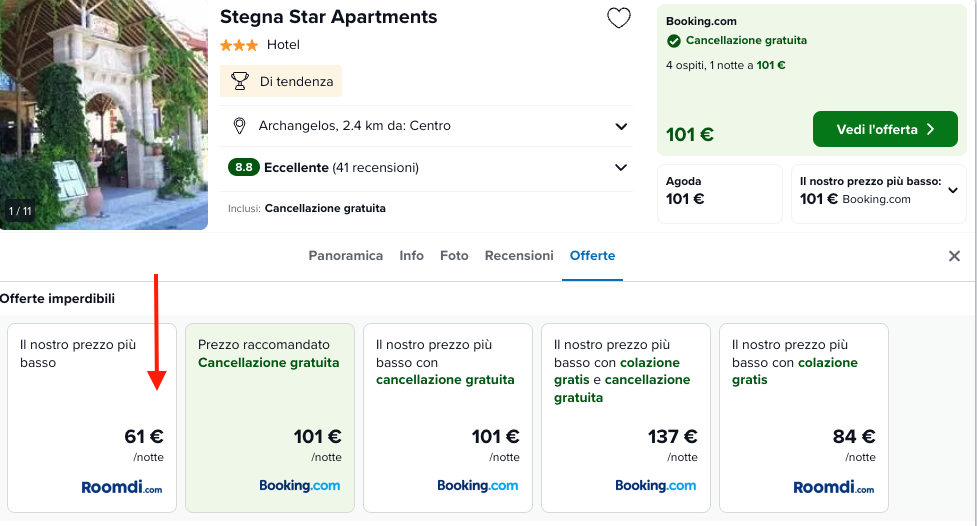Choose the 84 € Roomdi breakfast offer card
This screenshot has height=526, width=977.
point(804,418)
